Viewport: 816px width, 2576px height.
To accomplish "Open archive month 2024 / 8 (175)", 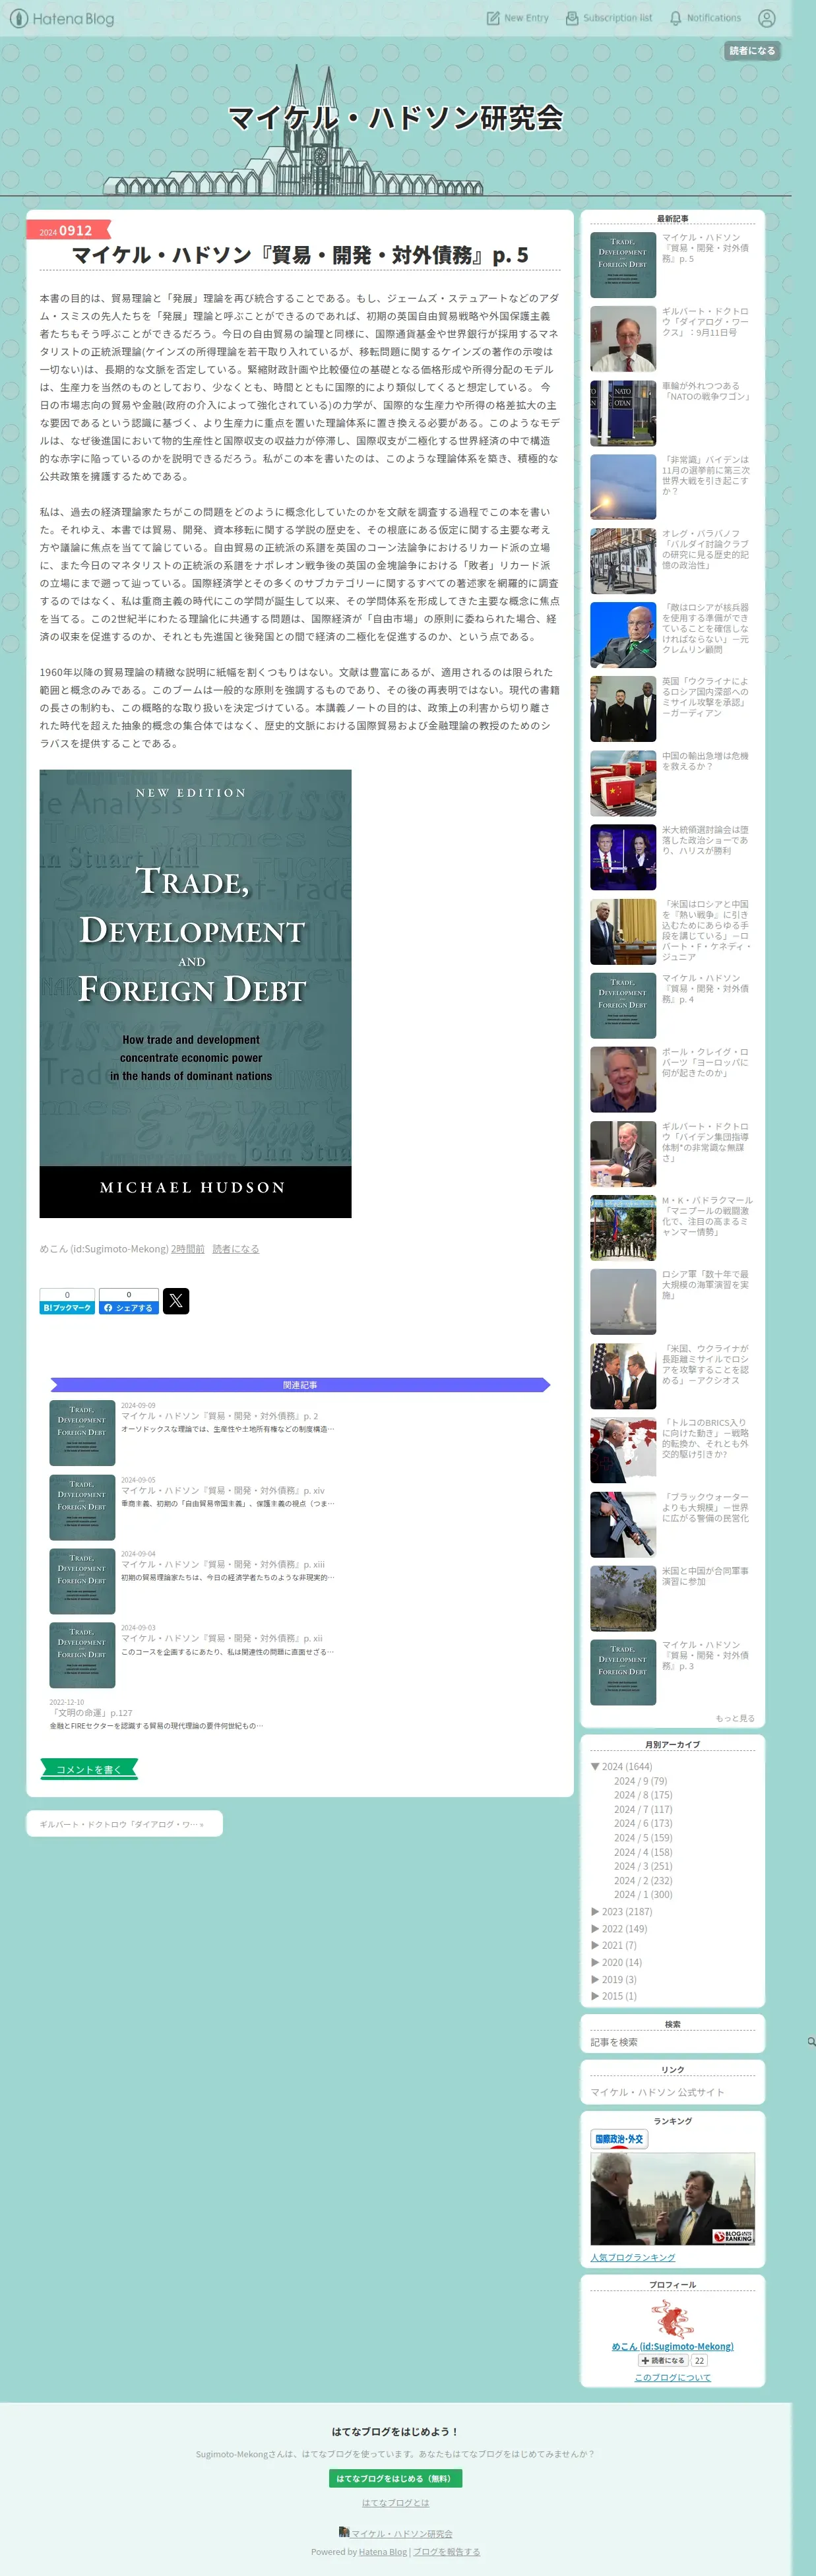I will (x=643, y=1795).
